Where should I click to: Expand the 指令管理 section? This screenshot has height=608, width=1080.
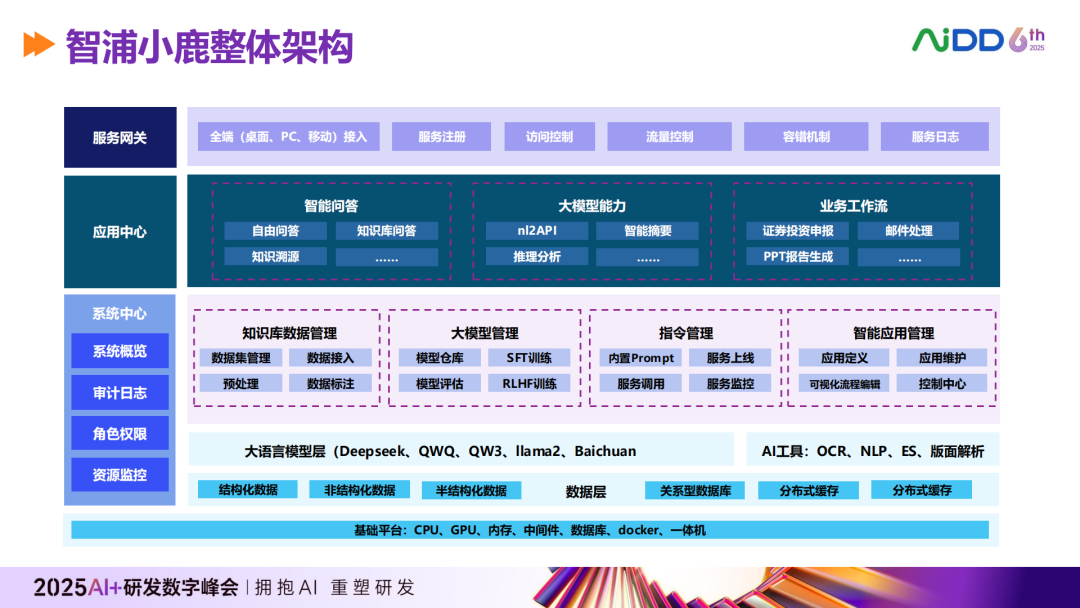[685, 333]
